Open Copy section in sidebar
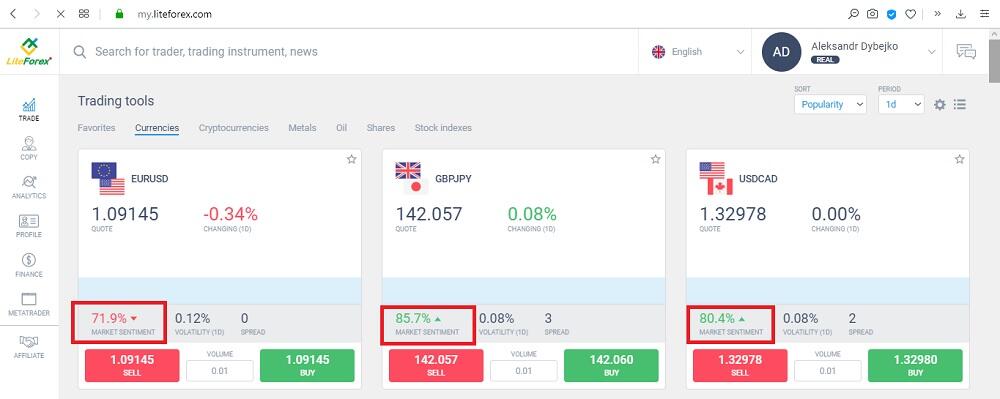 point(29,148)
